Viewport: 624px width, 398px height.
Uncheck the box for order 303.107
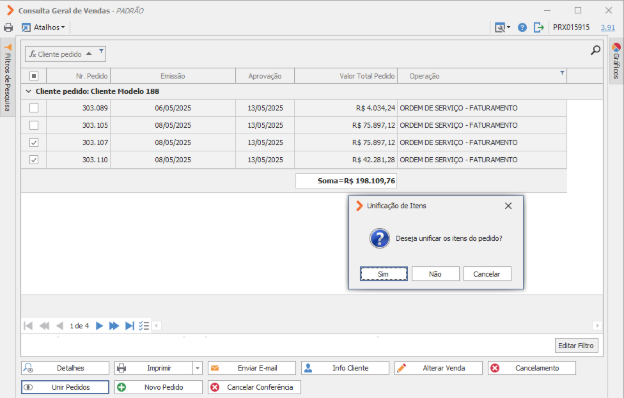[34, 142]
